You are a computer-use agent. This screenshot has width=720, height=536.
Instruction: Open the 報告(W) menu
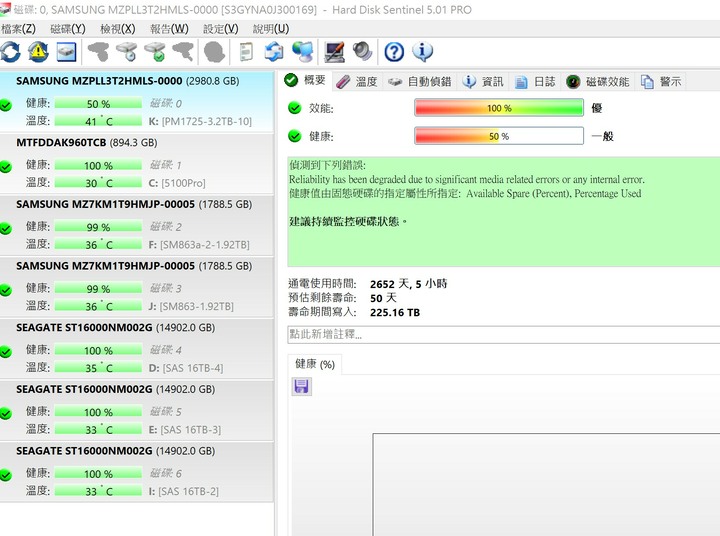(169, 29)
